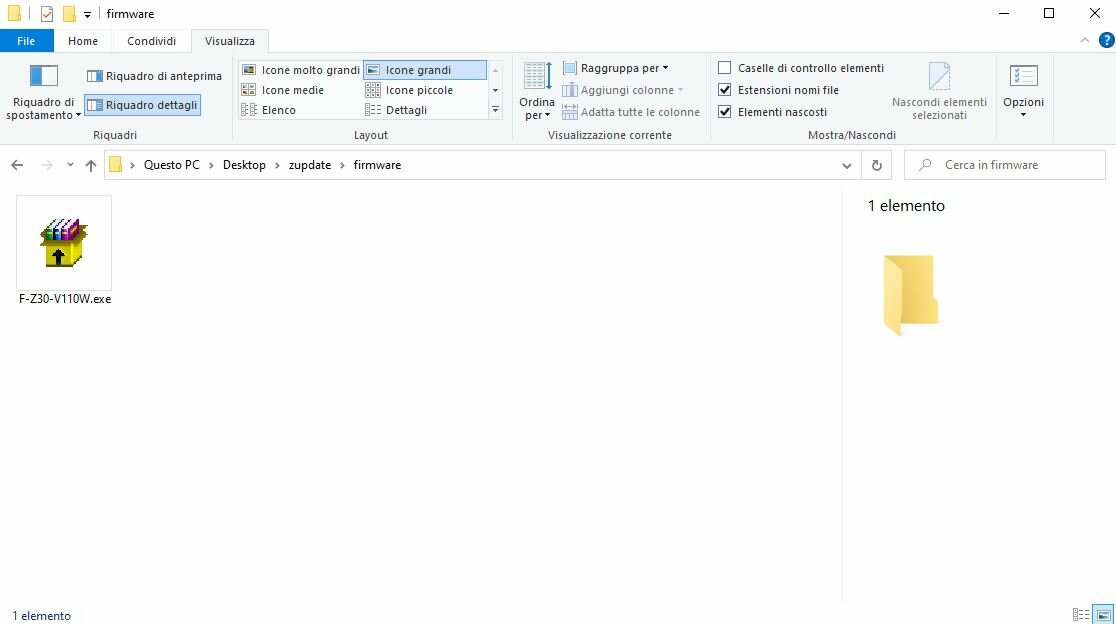Minimize the firmware window

click(1004, 14)
